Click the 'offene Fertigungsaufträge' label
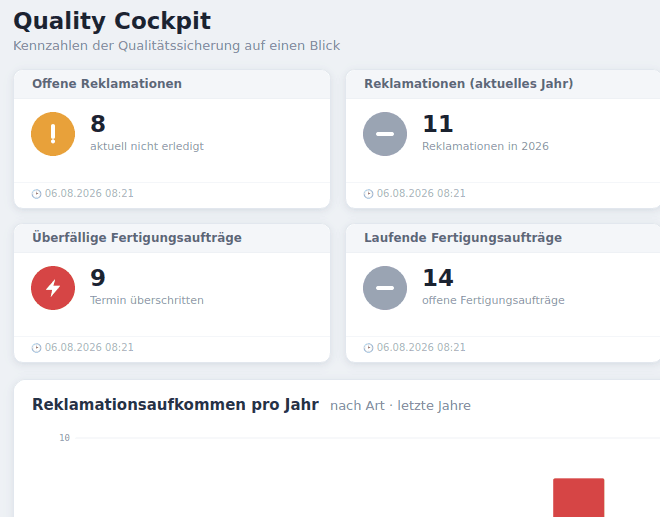Image resolution: width=660 pixels, height=517 pixels. [493, 300]
